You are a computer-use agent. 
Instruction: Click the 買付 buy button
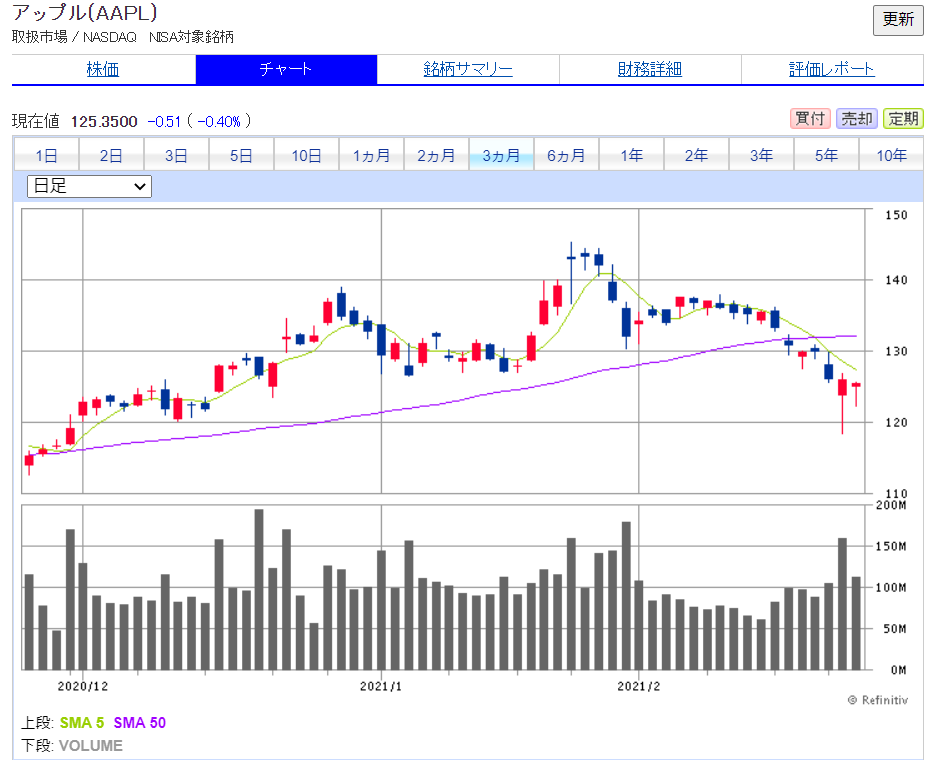[810, 119]
